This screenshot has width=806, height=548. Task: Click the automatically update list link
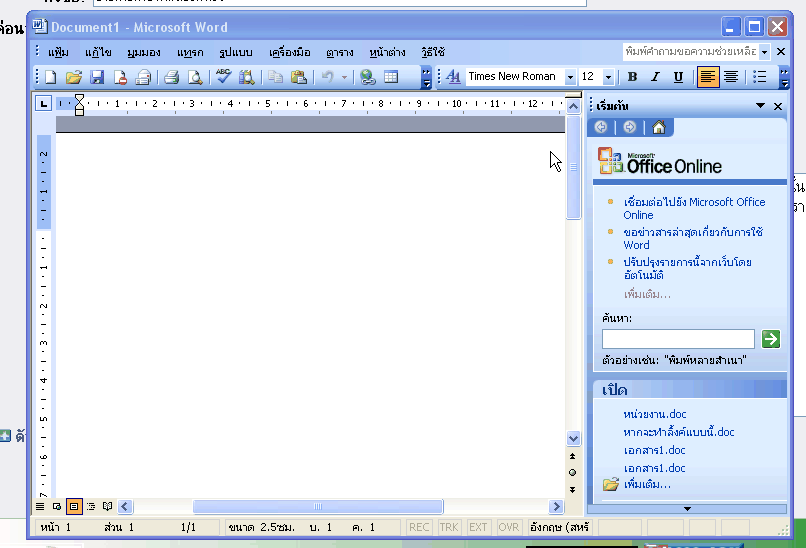(x=688, y=268)
